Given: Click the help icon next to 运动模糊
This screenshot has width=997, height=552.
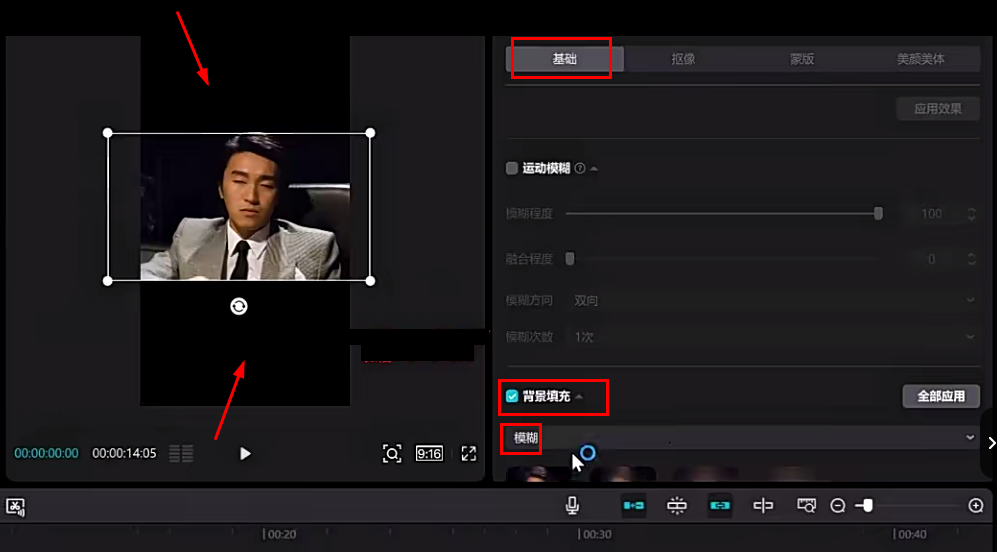Looking at the screenshot, I should click(579, 169).
